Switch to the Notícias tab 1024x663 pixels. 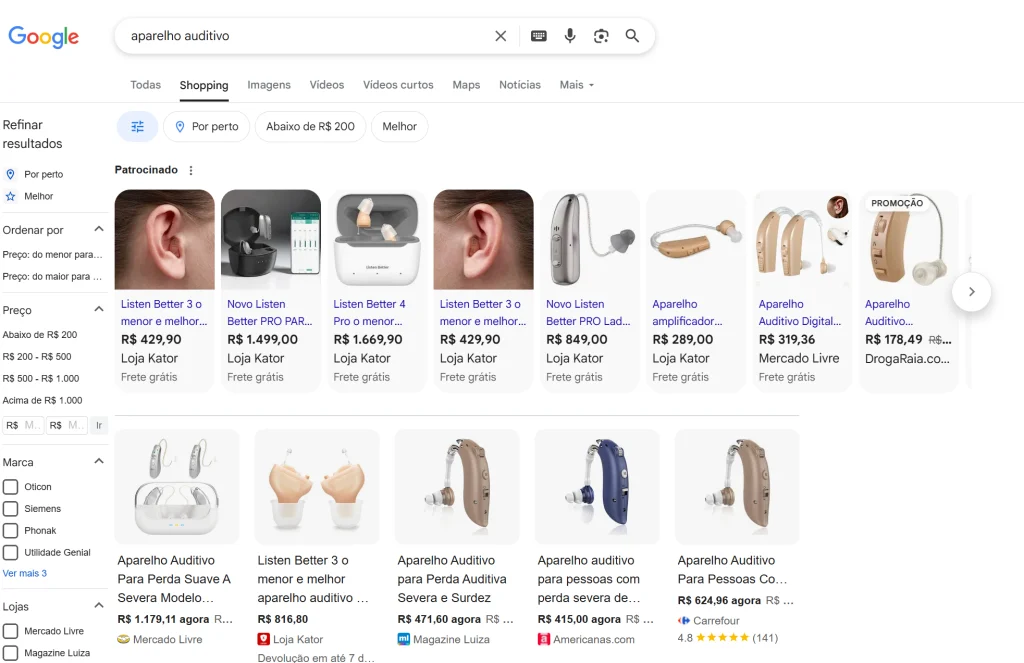520,85
